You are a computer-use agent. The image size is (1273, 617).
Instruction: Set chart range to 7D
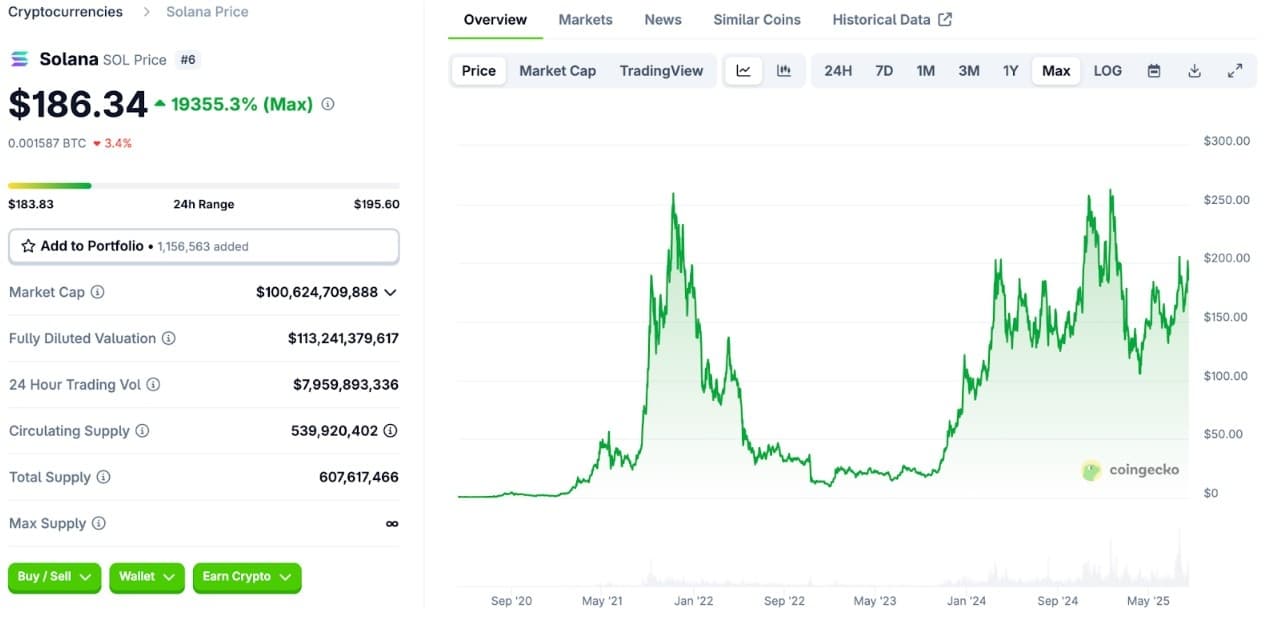click(884, 71)
